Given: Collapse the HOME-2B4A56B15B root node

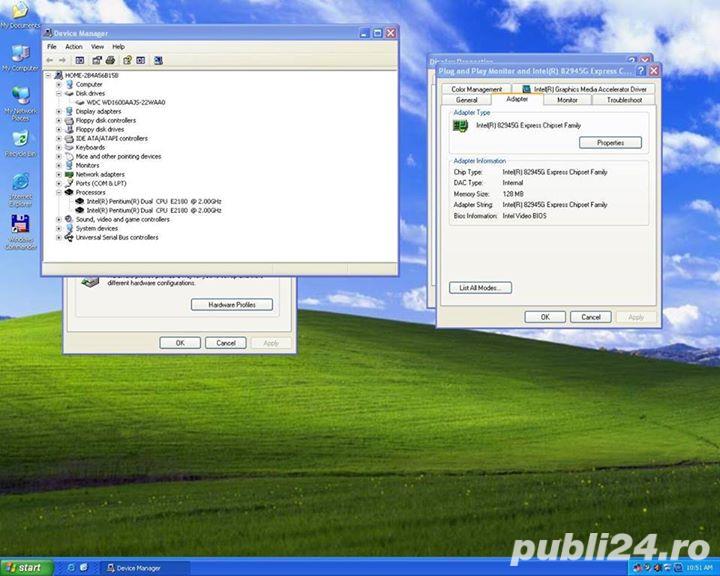Looking at the screenshot, I should click(48, 75).
